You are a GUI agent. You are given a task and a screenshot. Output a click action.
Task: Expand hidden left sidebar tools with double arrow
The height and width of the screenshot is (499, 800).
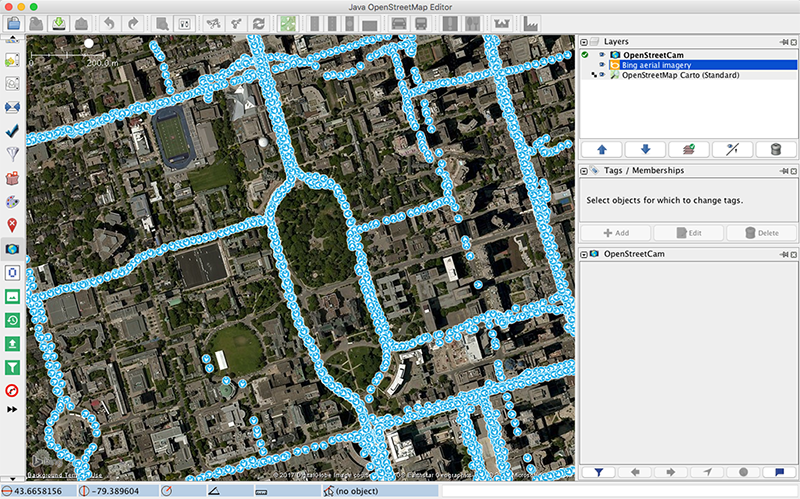click(13, 410)
